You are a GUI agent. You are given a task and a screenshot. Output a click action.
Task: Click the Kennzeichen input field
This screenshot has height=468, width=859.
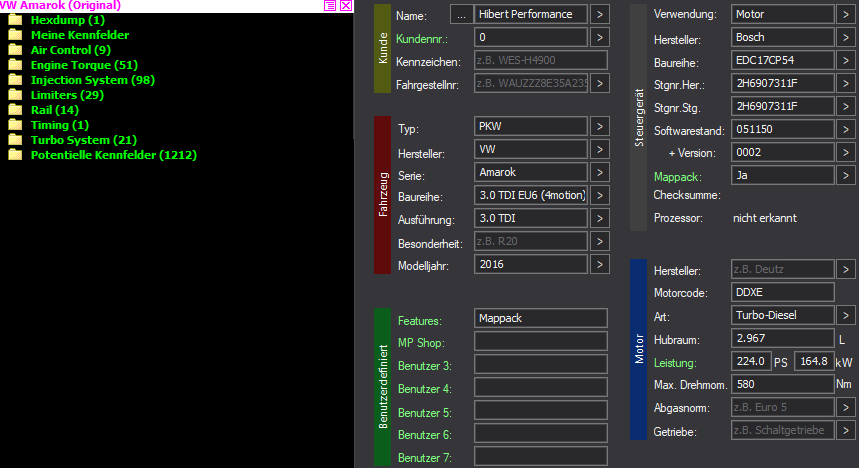pyautogui.click(x=541, y=60)
